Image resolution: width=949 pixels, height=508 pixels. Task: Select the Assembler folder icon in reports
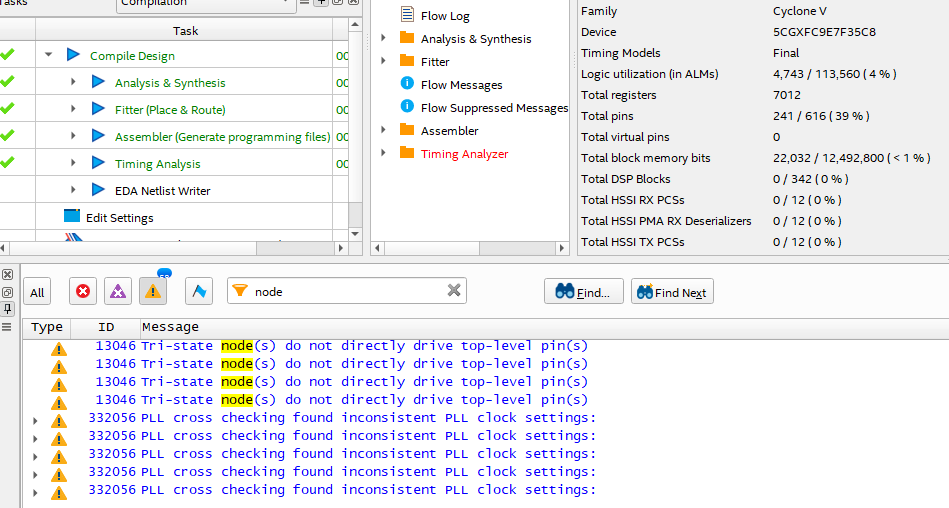coord(407,130)
